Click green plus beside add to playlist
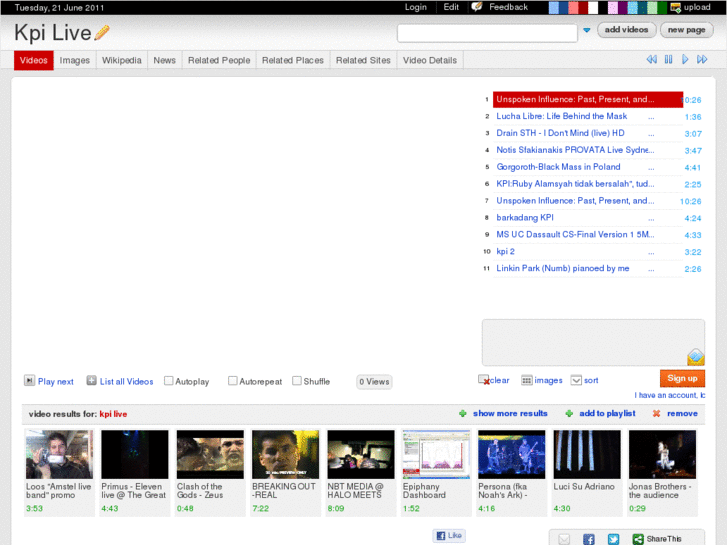This screenshot has height=545, width=727. (x=569, y=413)
